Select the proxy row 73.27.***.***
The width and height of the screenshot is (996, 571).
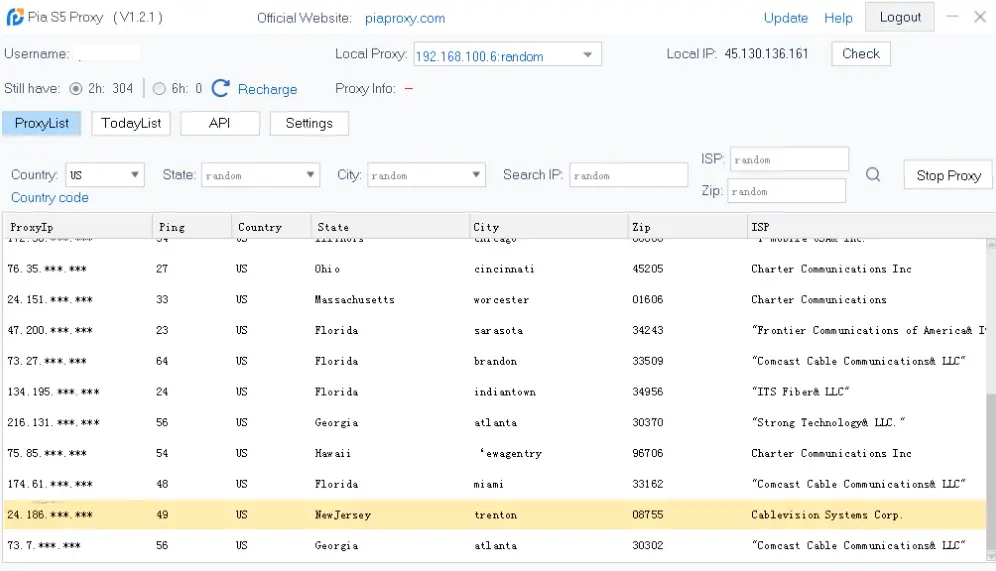(494, 361)
